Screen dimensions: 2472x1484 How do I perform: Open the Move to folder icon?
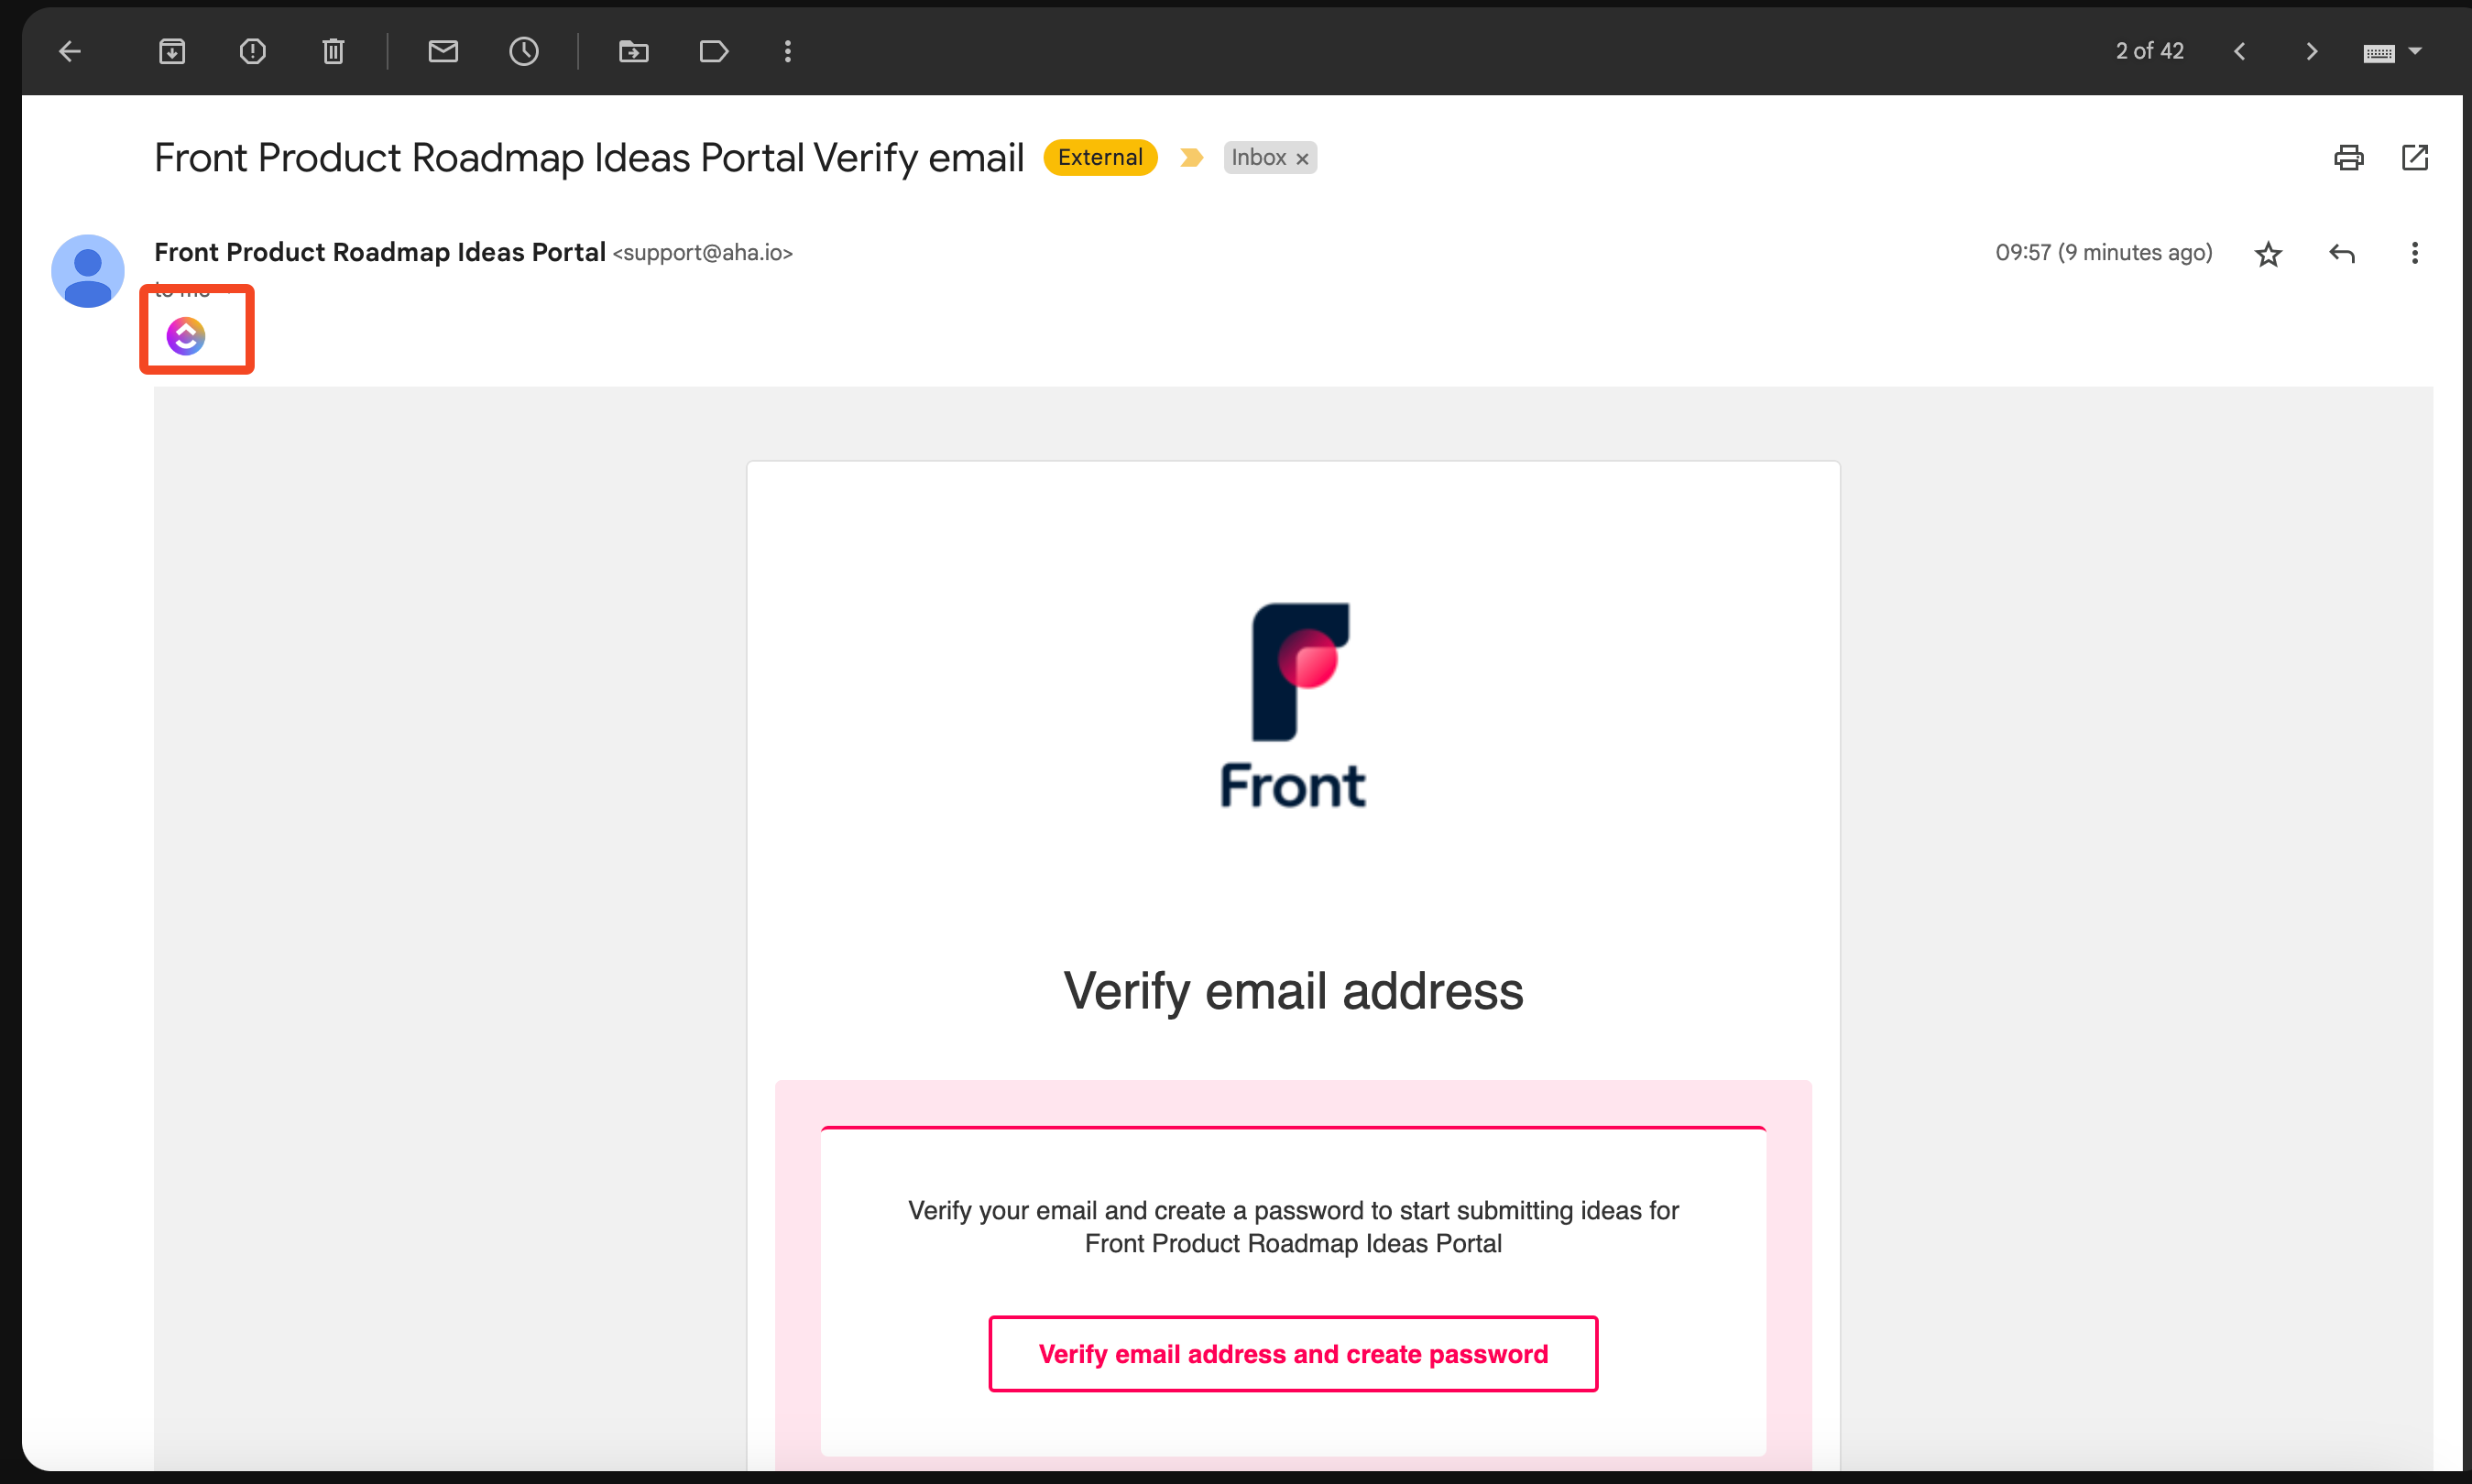(x=634, y=51)
